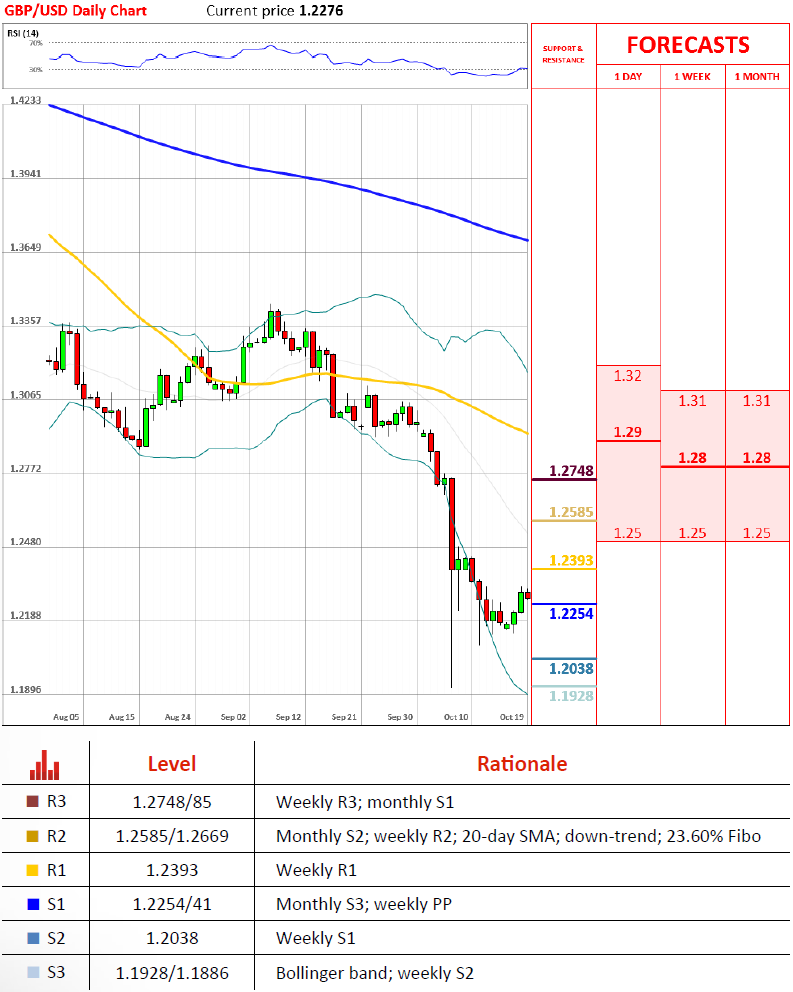
Task: Click the 'Weekly R1' rationale cell
Action: click(316, 871)
